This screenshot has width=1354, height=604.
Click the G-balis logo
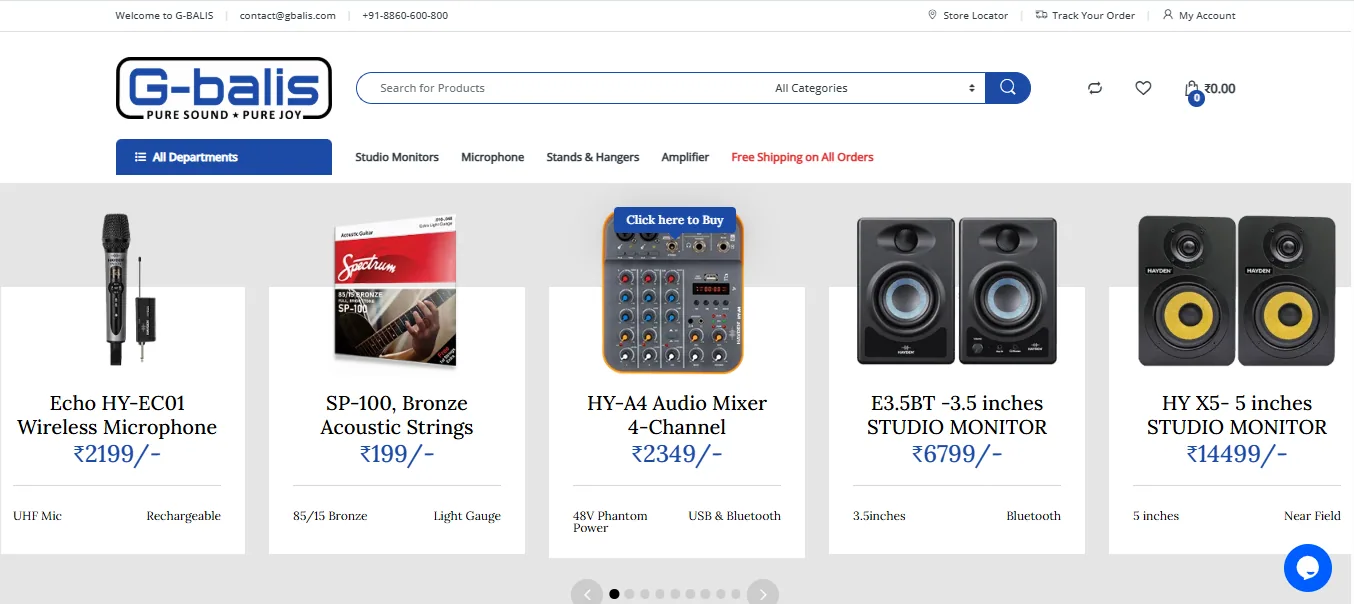[x=224, y=88]
